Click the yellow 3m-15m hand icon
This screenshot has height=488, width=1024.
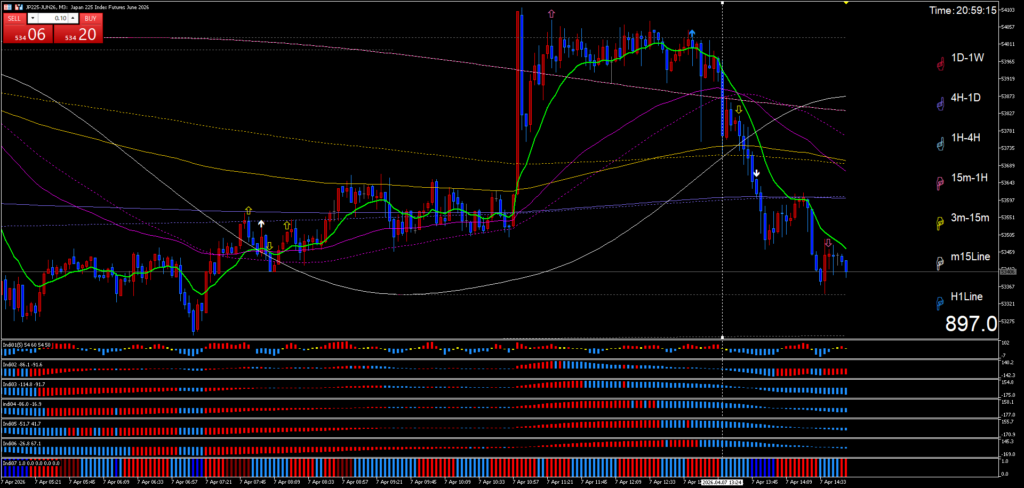pos(939,222)
